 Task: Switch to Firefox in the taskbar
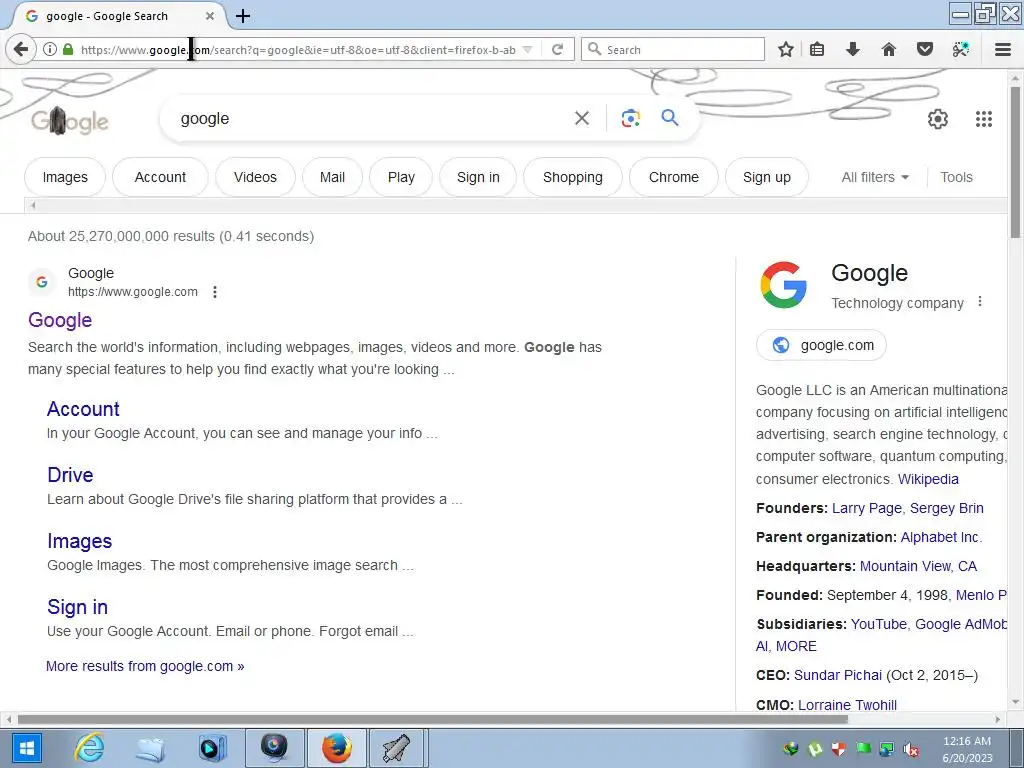[x=336, y=748]
